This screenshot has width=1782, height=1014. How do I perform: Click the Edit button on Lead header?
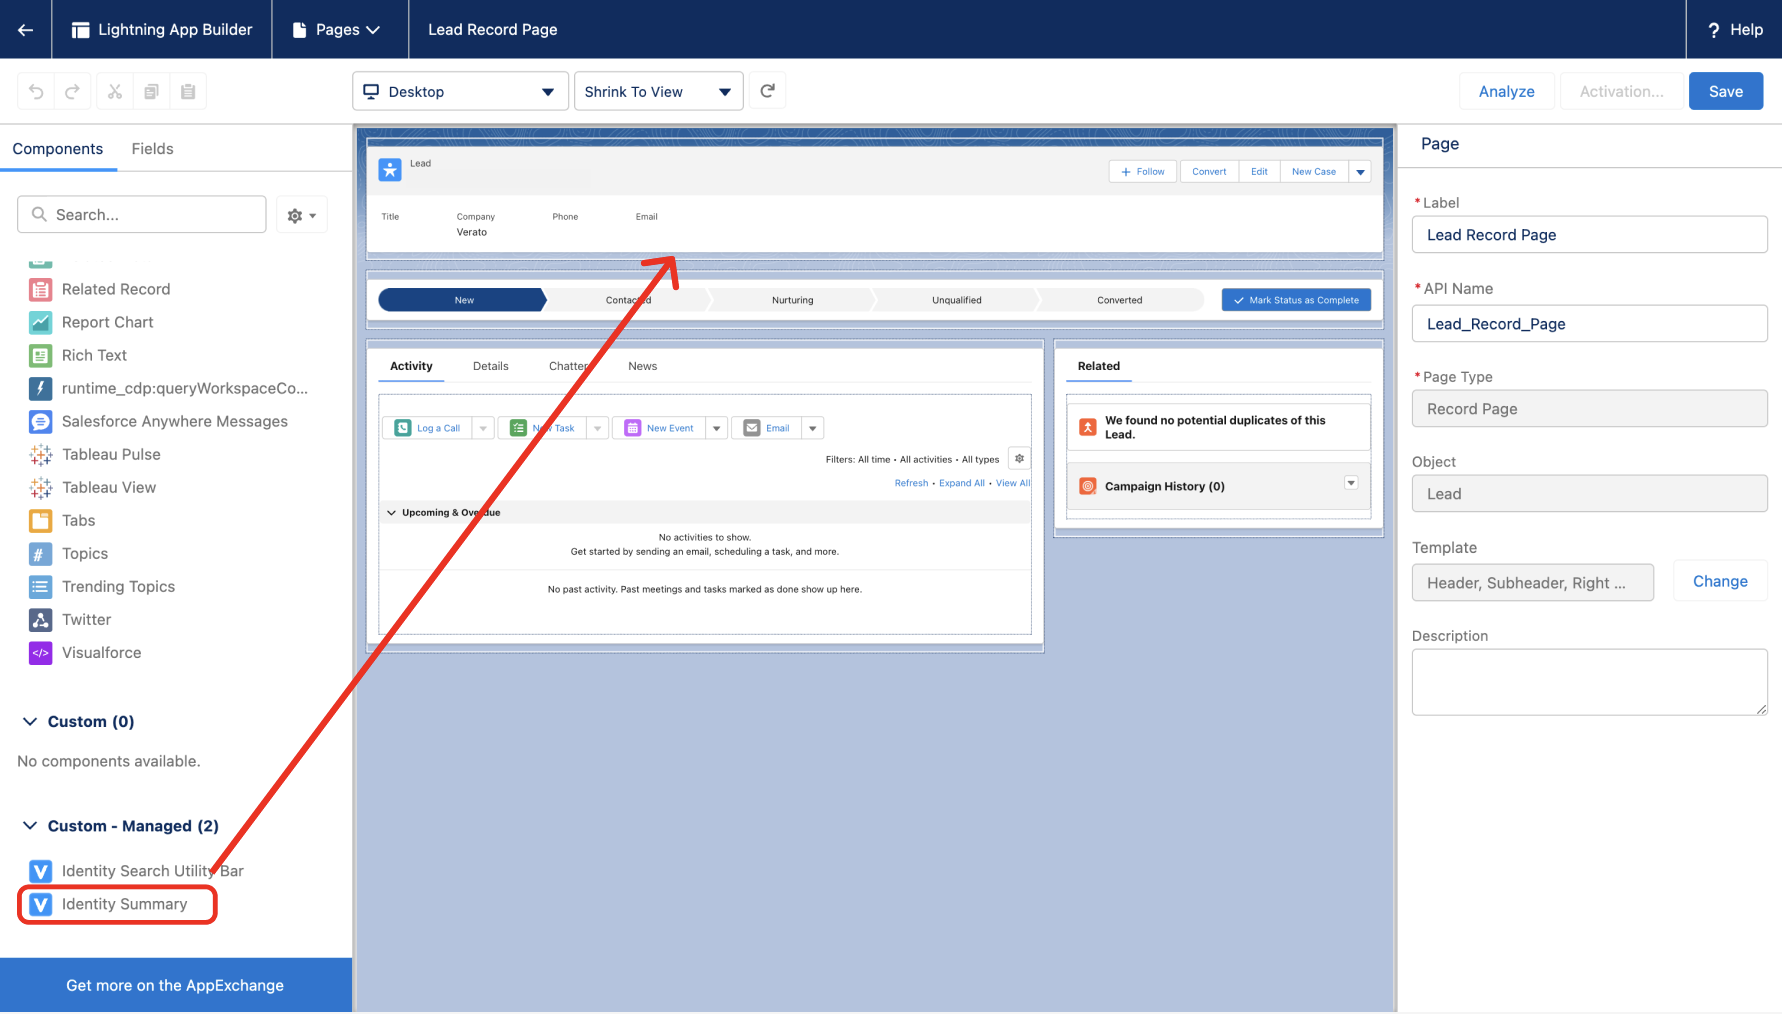click(1259, 172)
